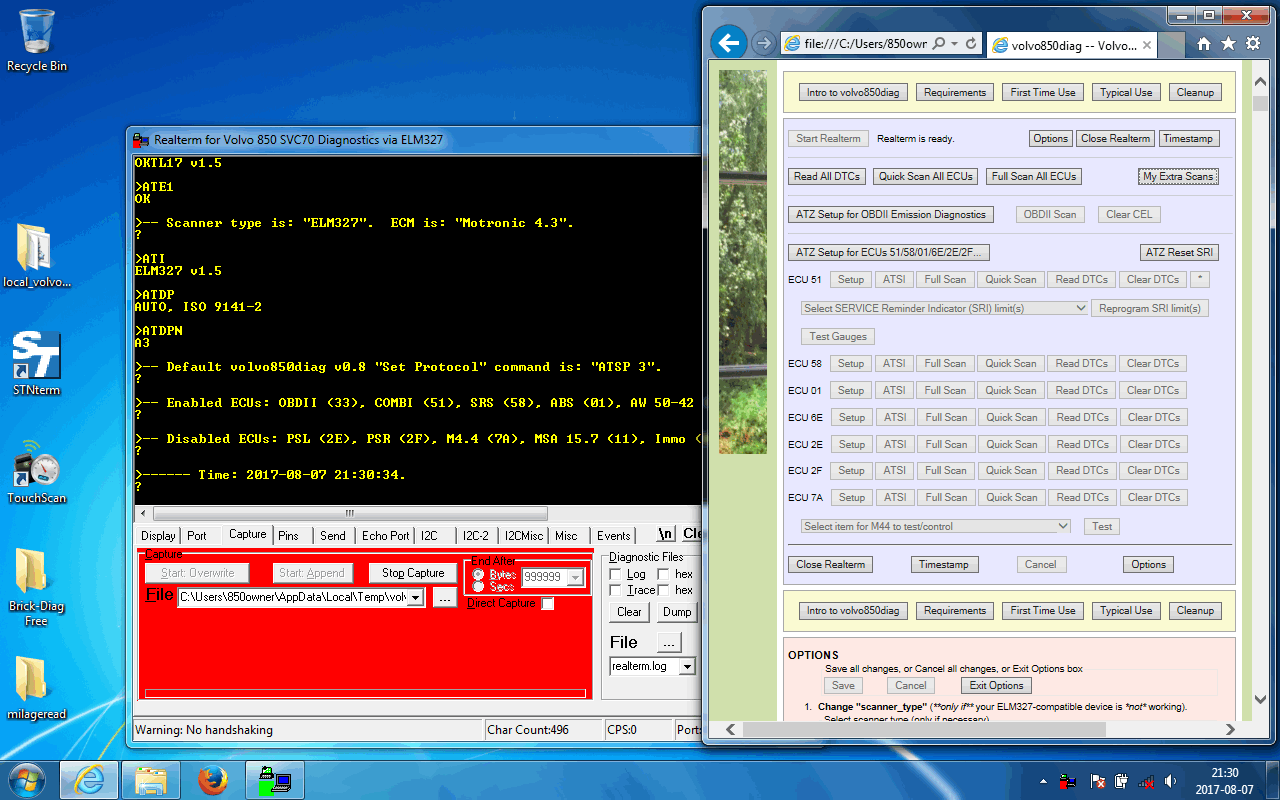The height and width of the screenshot is (800, 1280).
Task: Launch the STNterm desktop shortcut
Action: tap(36, 365)
